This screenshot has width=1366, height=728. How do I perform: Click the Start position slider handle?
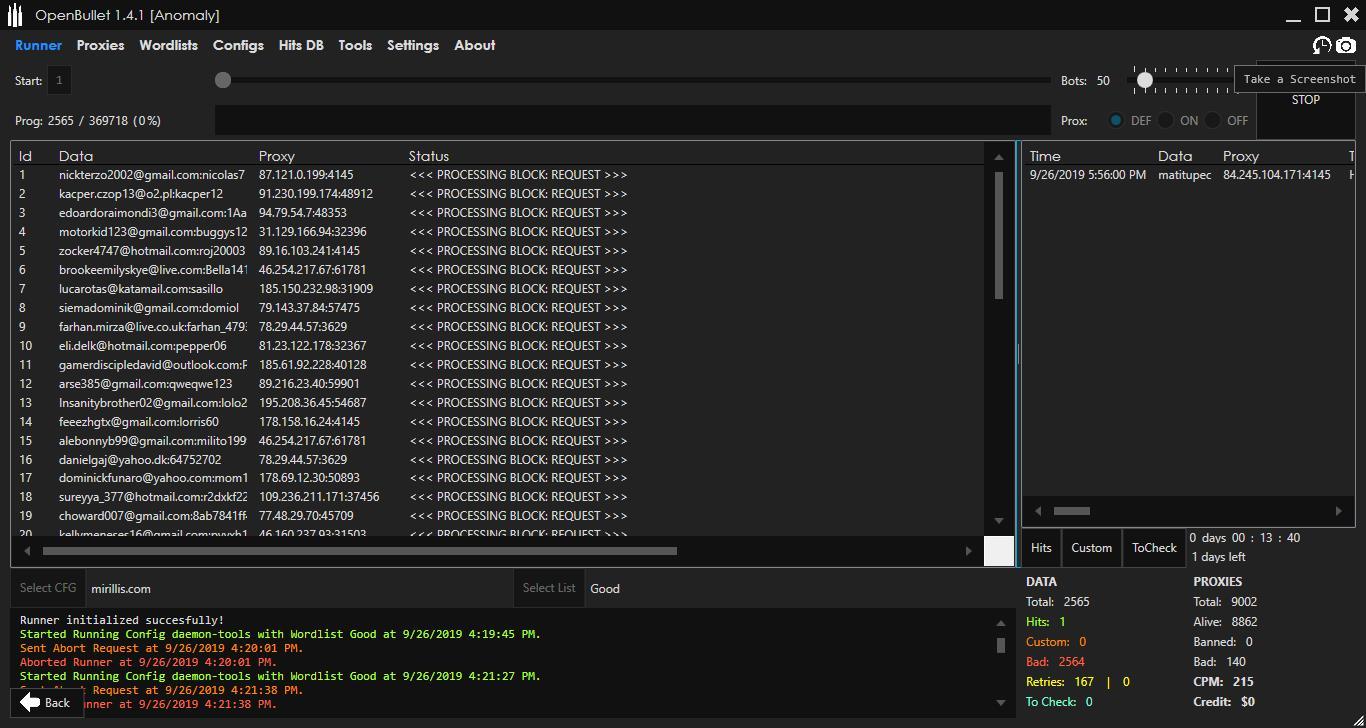pos(223,80)
